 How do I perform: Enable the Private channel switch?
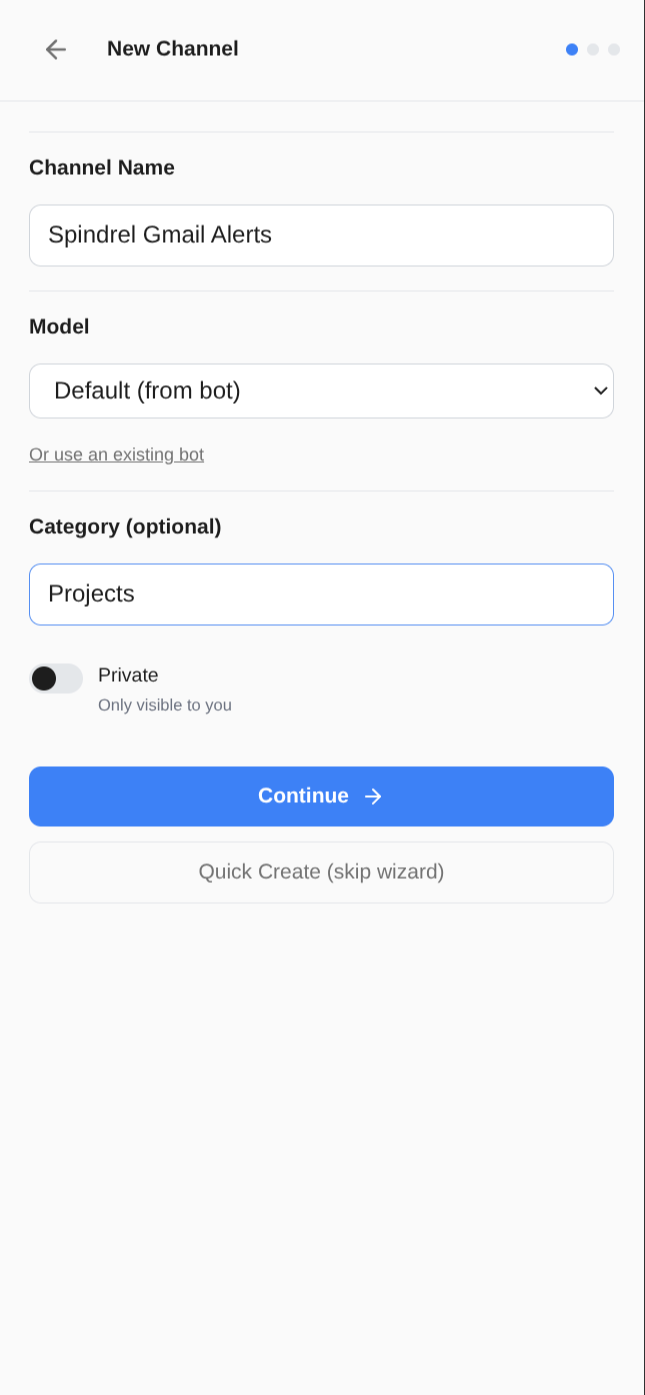(x=56, y=678)
